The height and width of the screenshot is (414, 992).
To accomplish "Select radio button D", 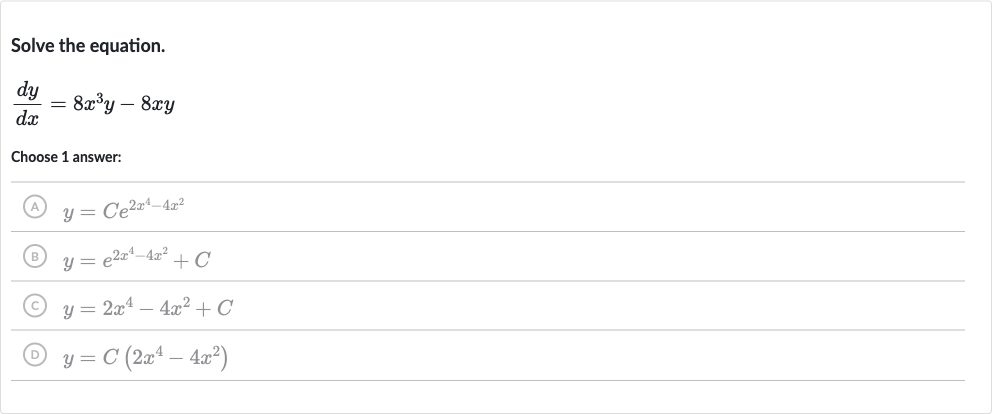I will pyautogui.click(x=35, y=356).
